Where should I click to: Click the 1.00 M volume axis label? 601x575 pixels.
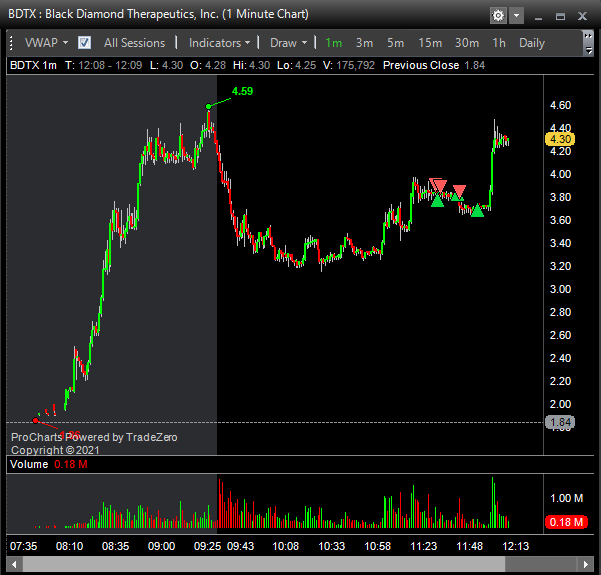[567, 498]
